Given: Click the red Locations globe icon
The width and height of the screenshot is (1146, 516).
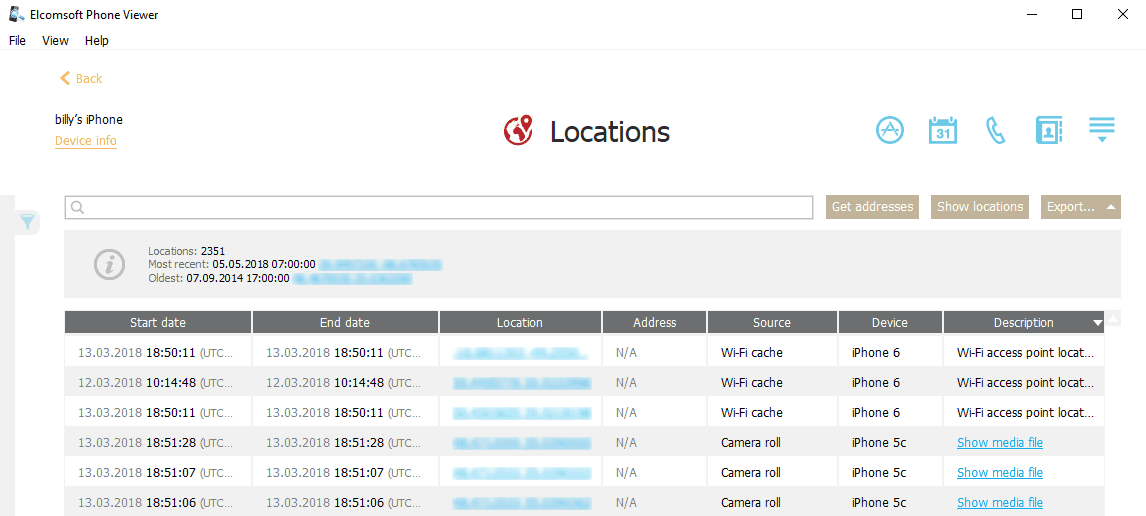Looking at the screenshot, I should point(518,131).
